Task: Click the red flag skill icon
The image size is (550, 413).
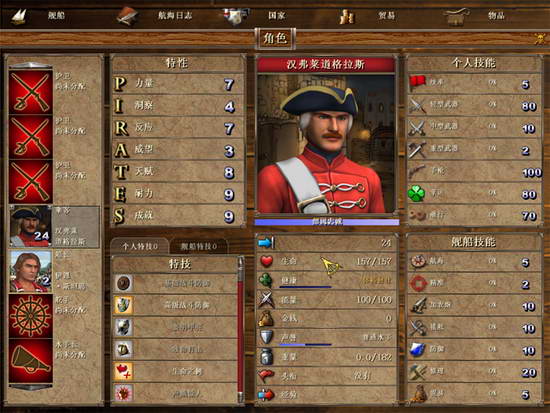Action: (x=417, y=83)
